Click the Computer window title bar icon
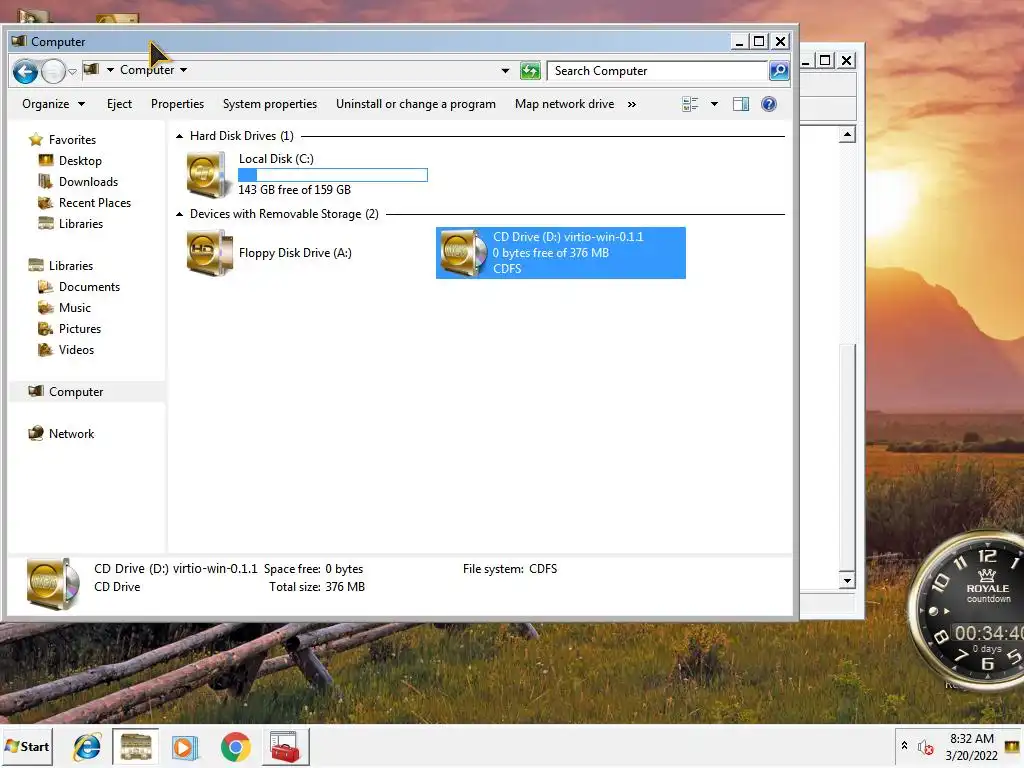Image resolution: width=1024 pixels, height=768 pixels. (x=19, y=41)
